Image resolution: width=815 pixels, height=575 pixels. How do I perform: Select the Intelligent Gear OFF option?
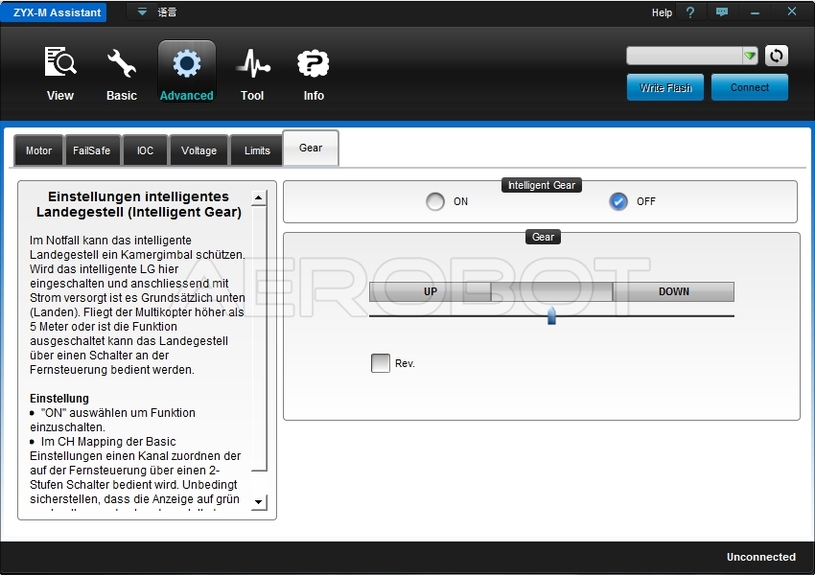click(x=619, y=201)
